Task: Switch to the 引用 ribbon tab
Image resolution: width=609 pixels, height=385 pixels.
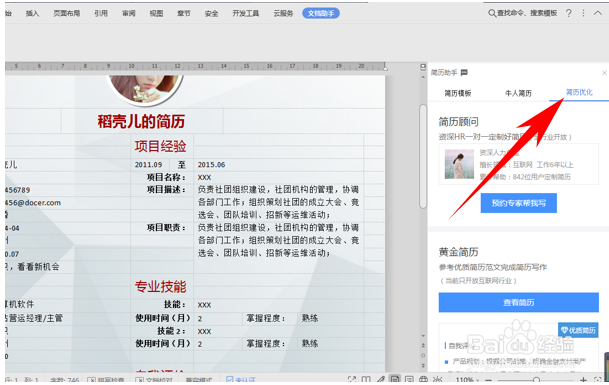Action: coord(101,14)
